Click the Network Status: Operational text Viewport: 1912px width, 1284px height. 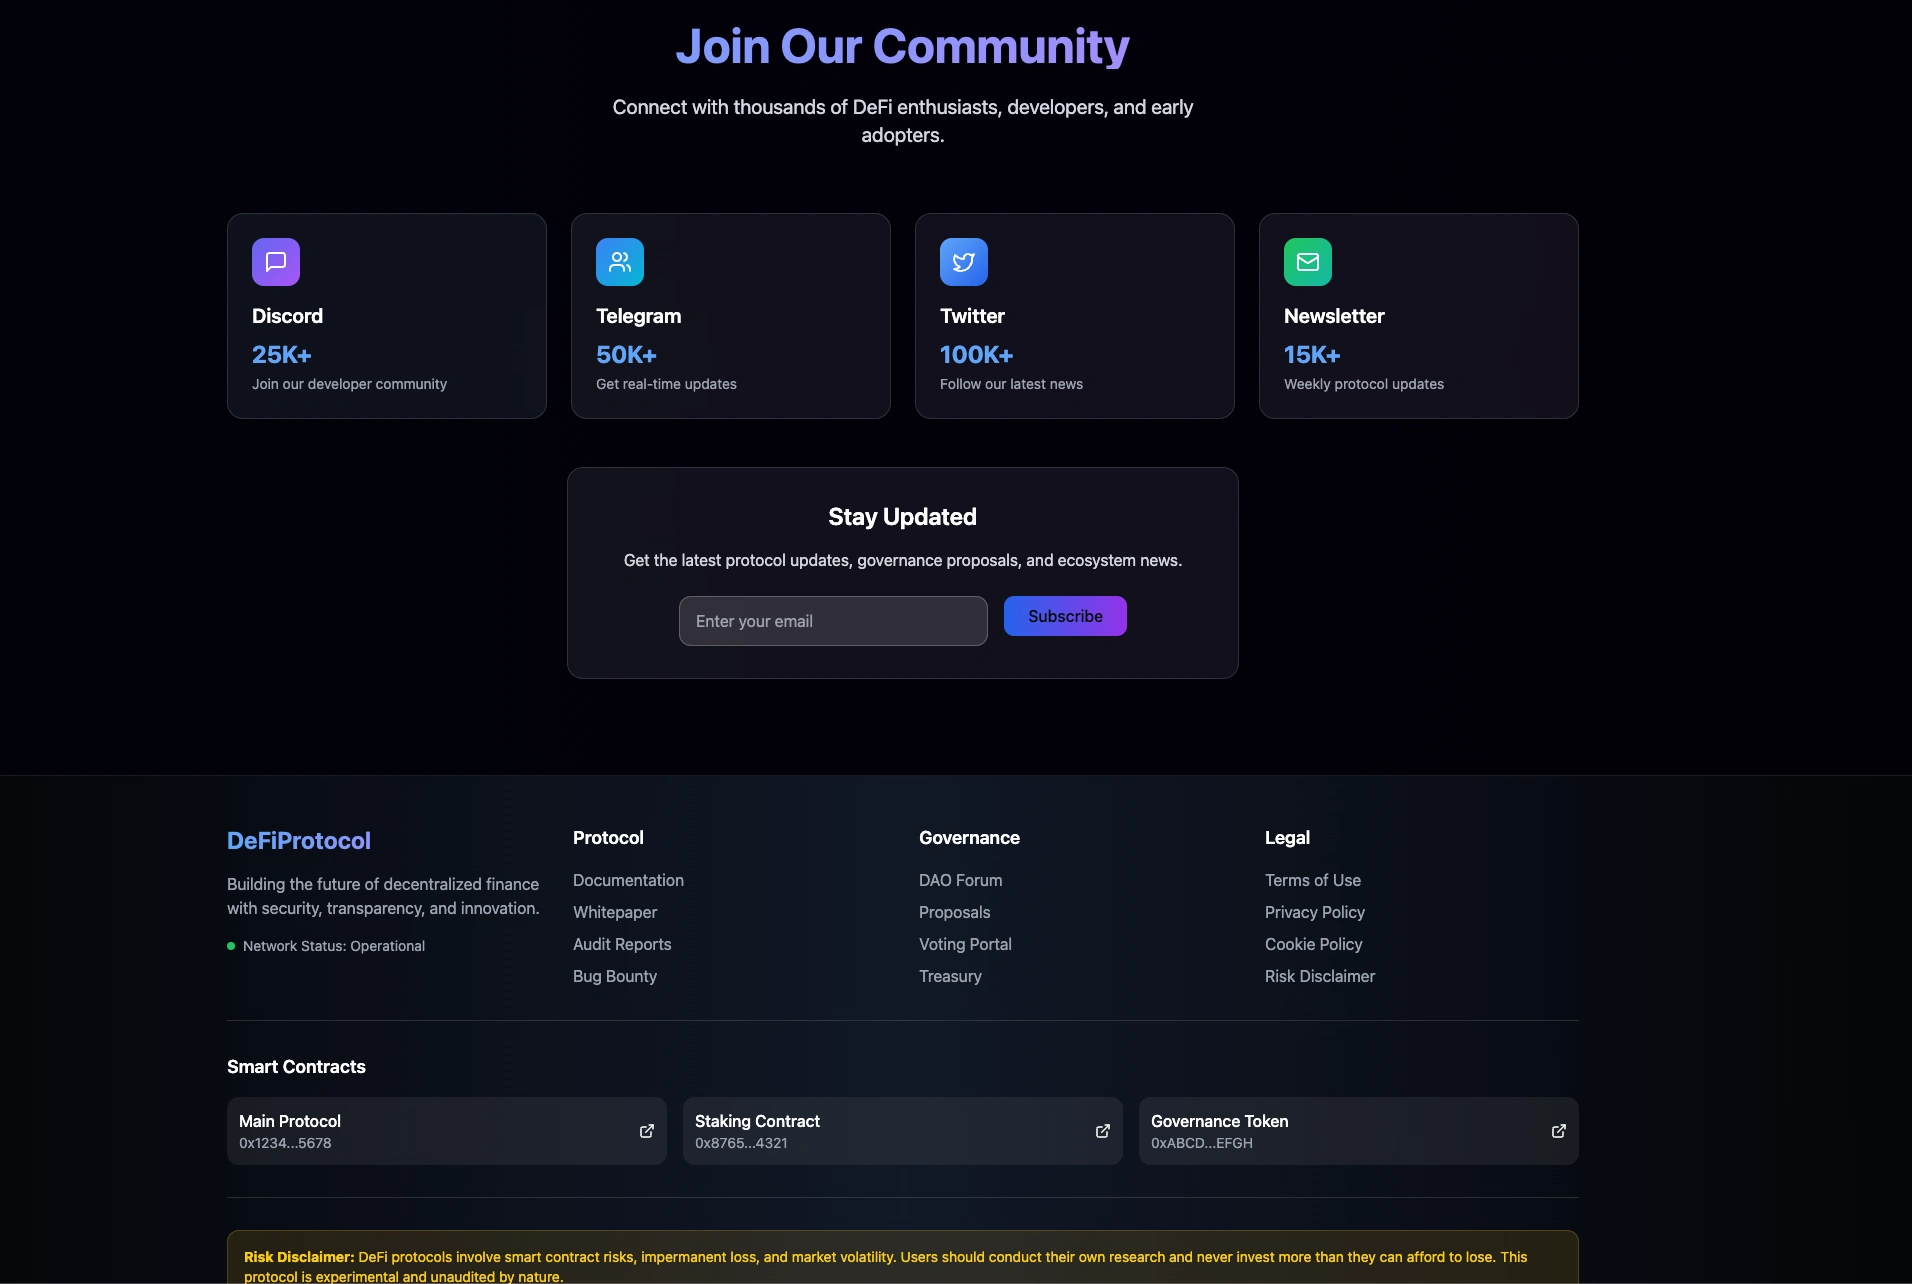[334, 946]
